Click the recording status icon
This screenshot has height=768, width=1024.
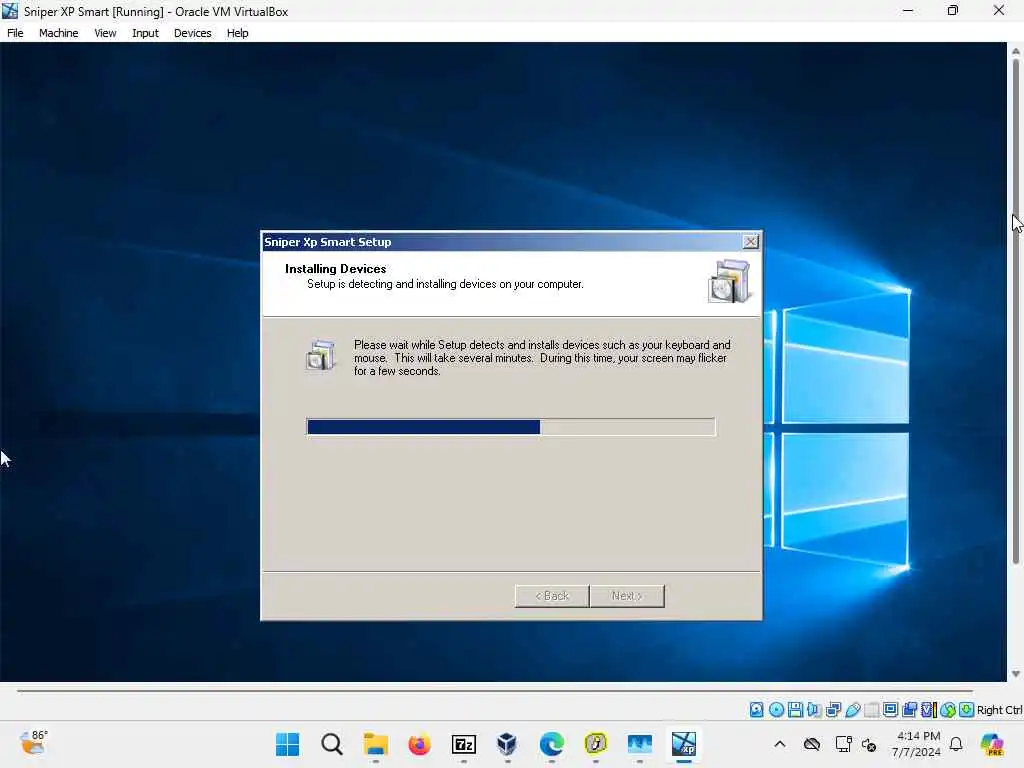click(x=909, y=710)
